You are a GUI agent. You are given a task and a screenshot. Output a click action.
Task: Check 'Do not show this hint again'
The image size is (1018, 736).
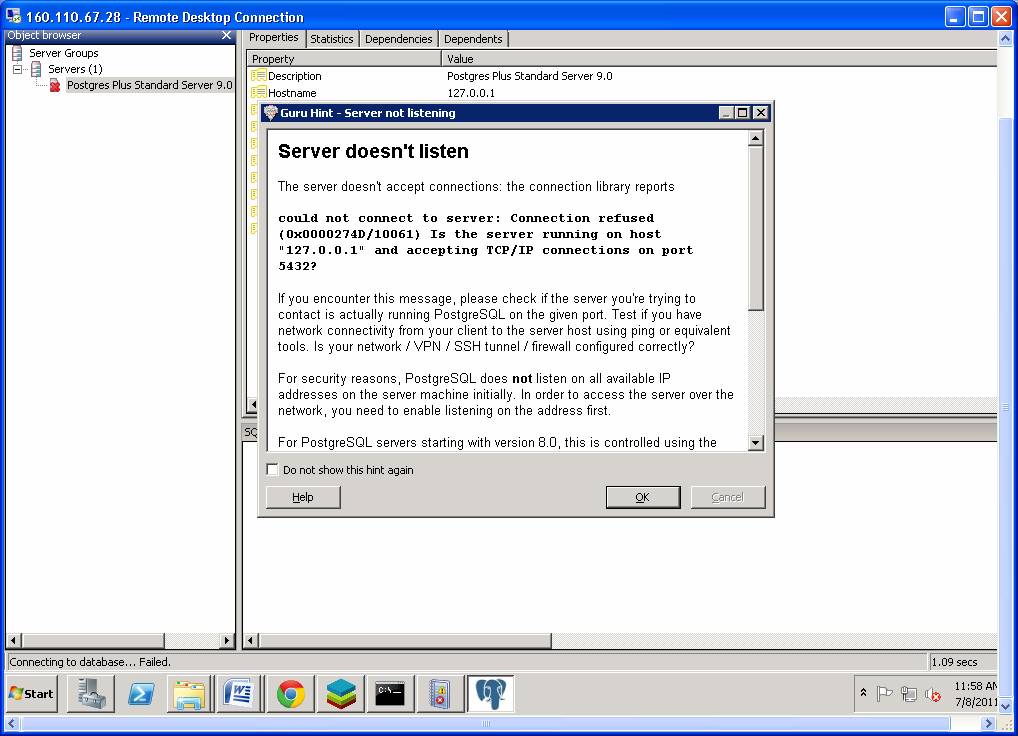pyautogui.click(x=272, y=469)
